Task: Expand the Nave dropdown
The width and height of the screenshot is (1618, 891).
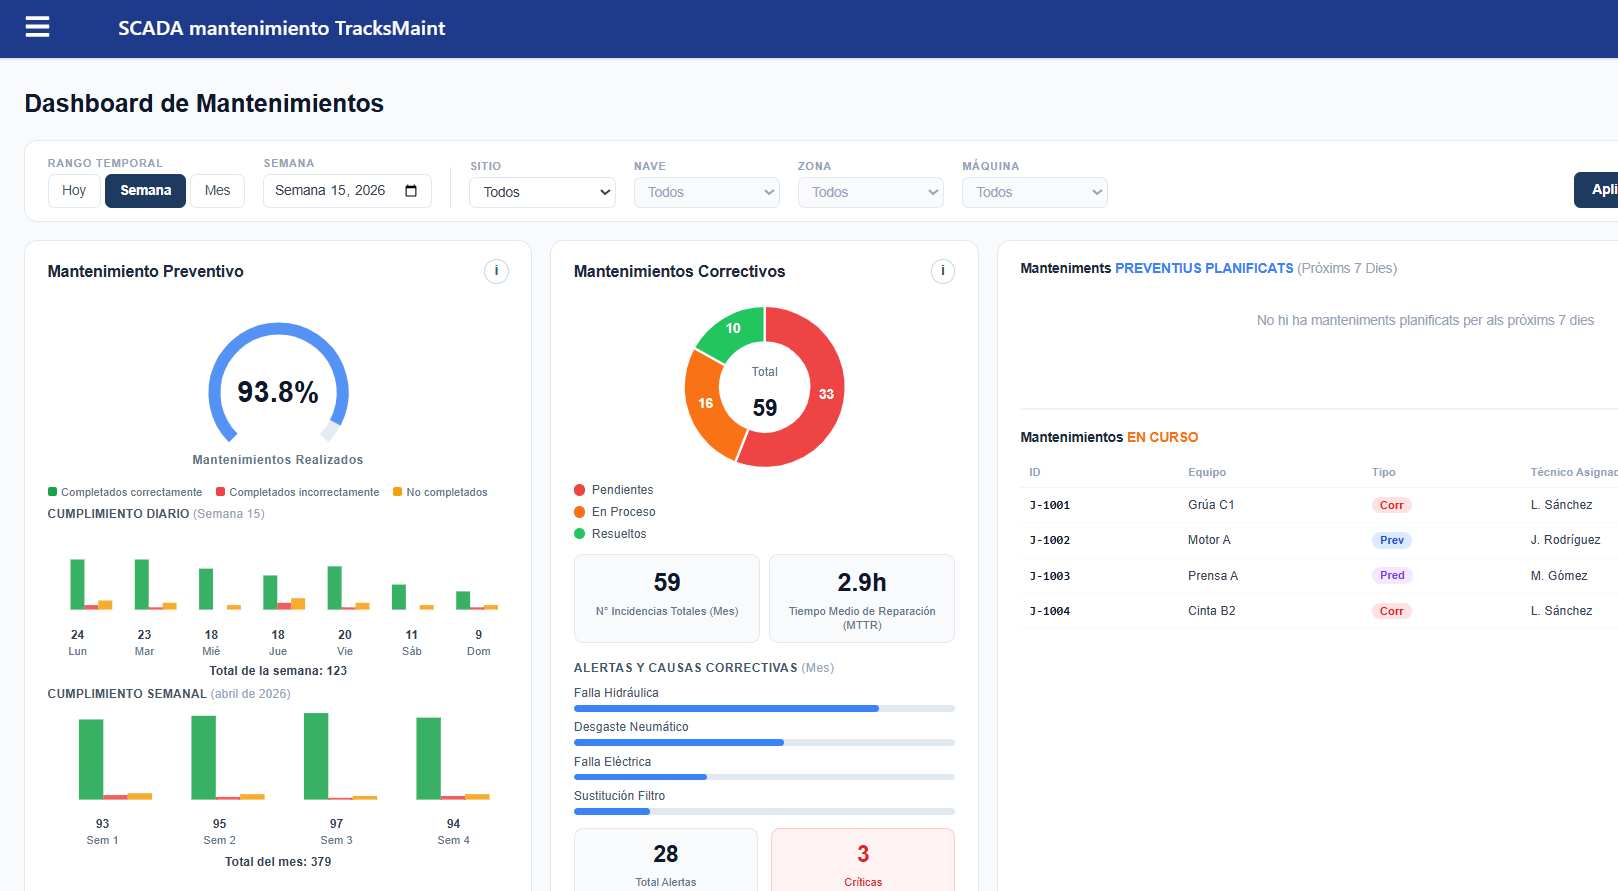Action: 706,192
